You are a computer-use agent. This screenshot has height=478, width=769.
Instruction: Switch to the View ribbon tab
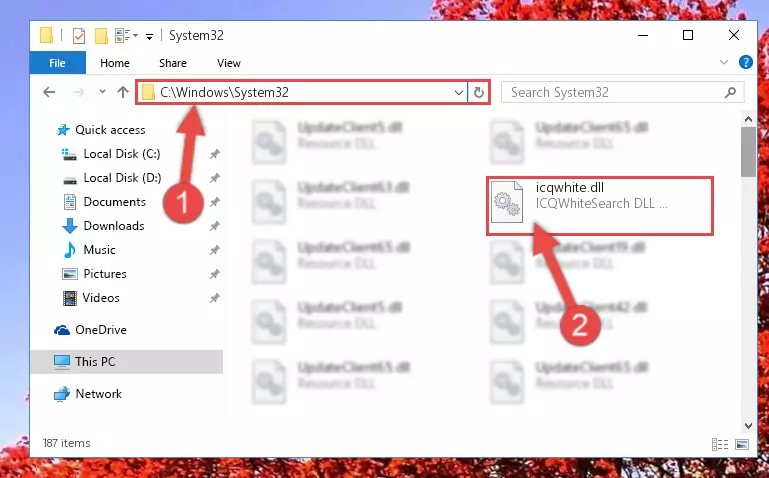coord(229,63)
